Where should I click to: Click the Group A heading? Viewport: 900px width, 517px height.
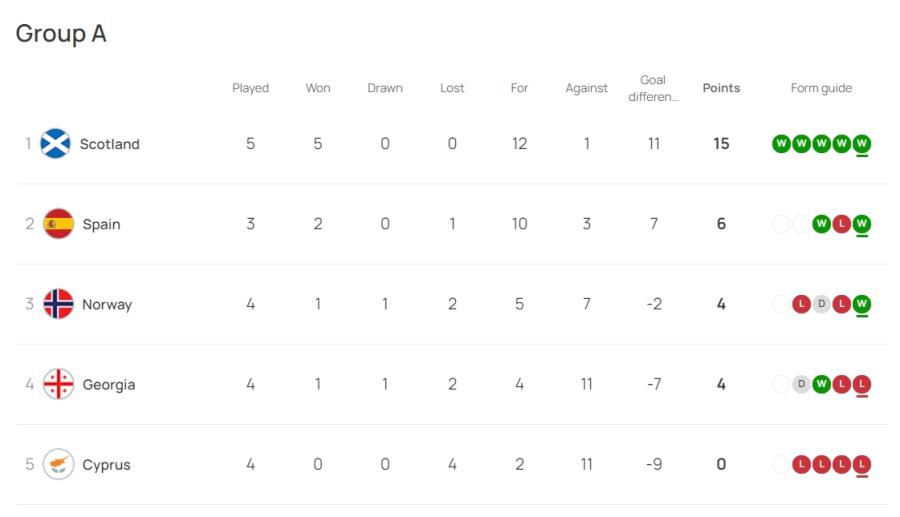[x=61, y=34]
